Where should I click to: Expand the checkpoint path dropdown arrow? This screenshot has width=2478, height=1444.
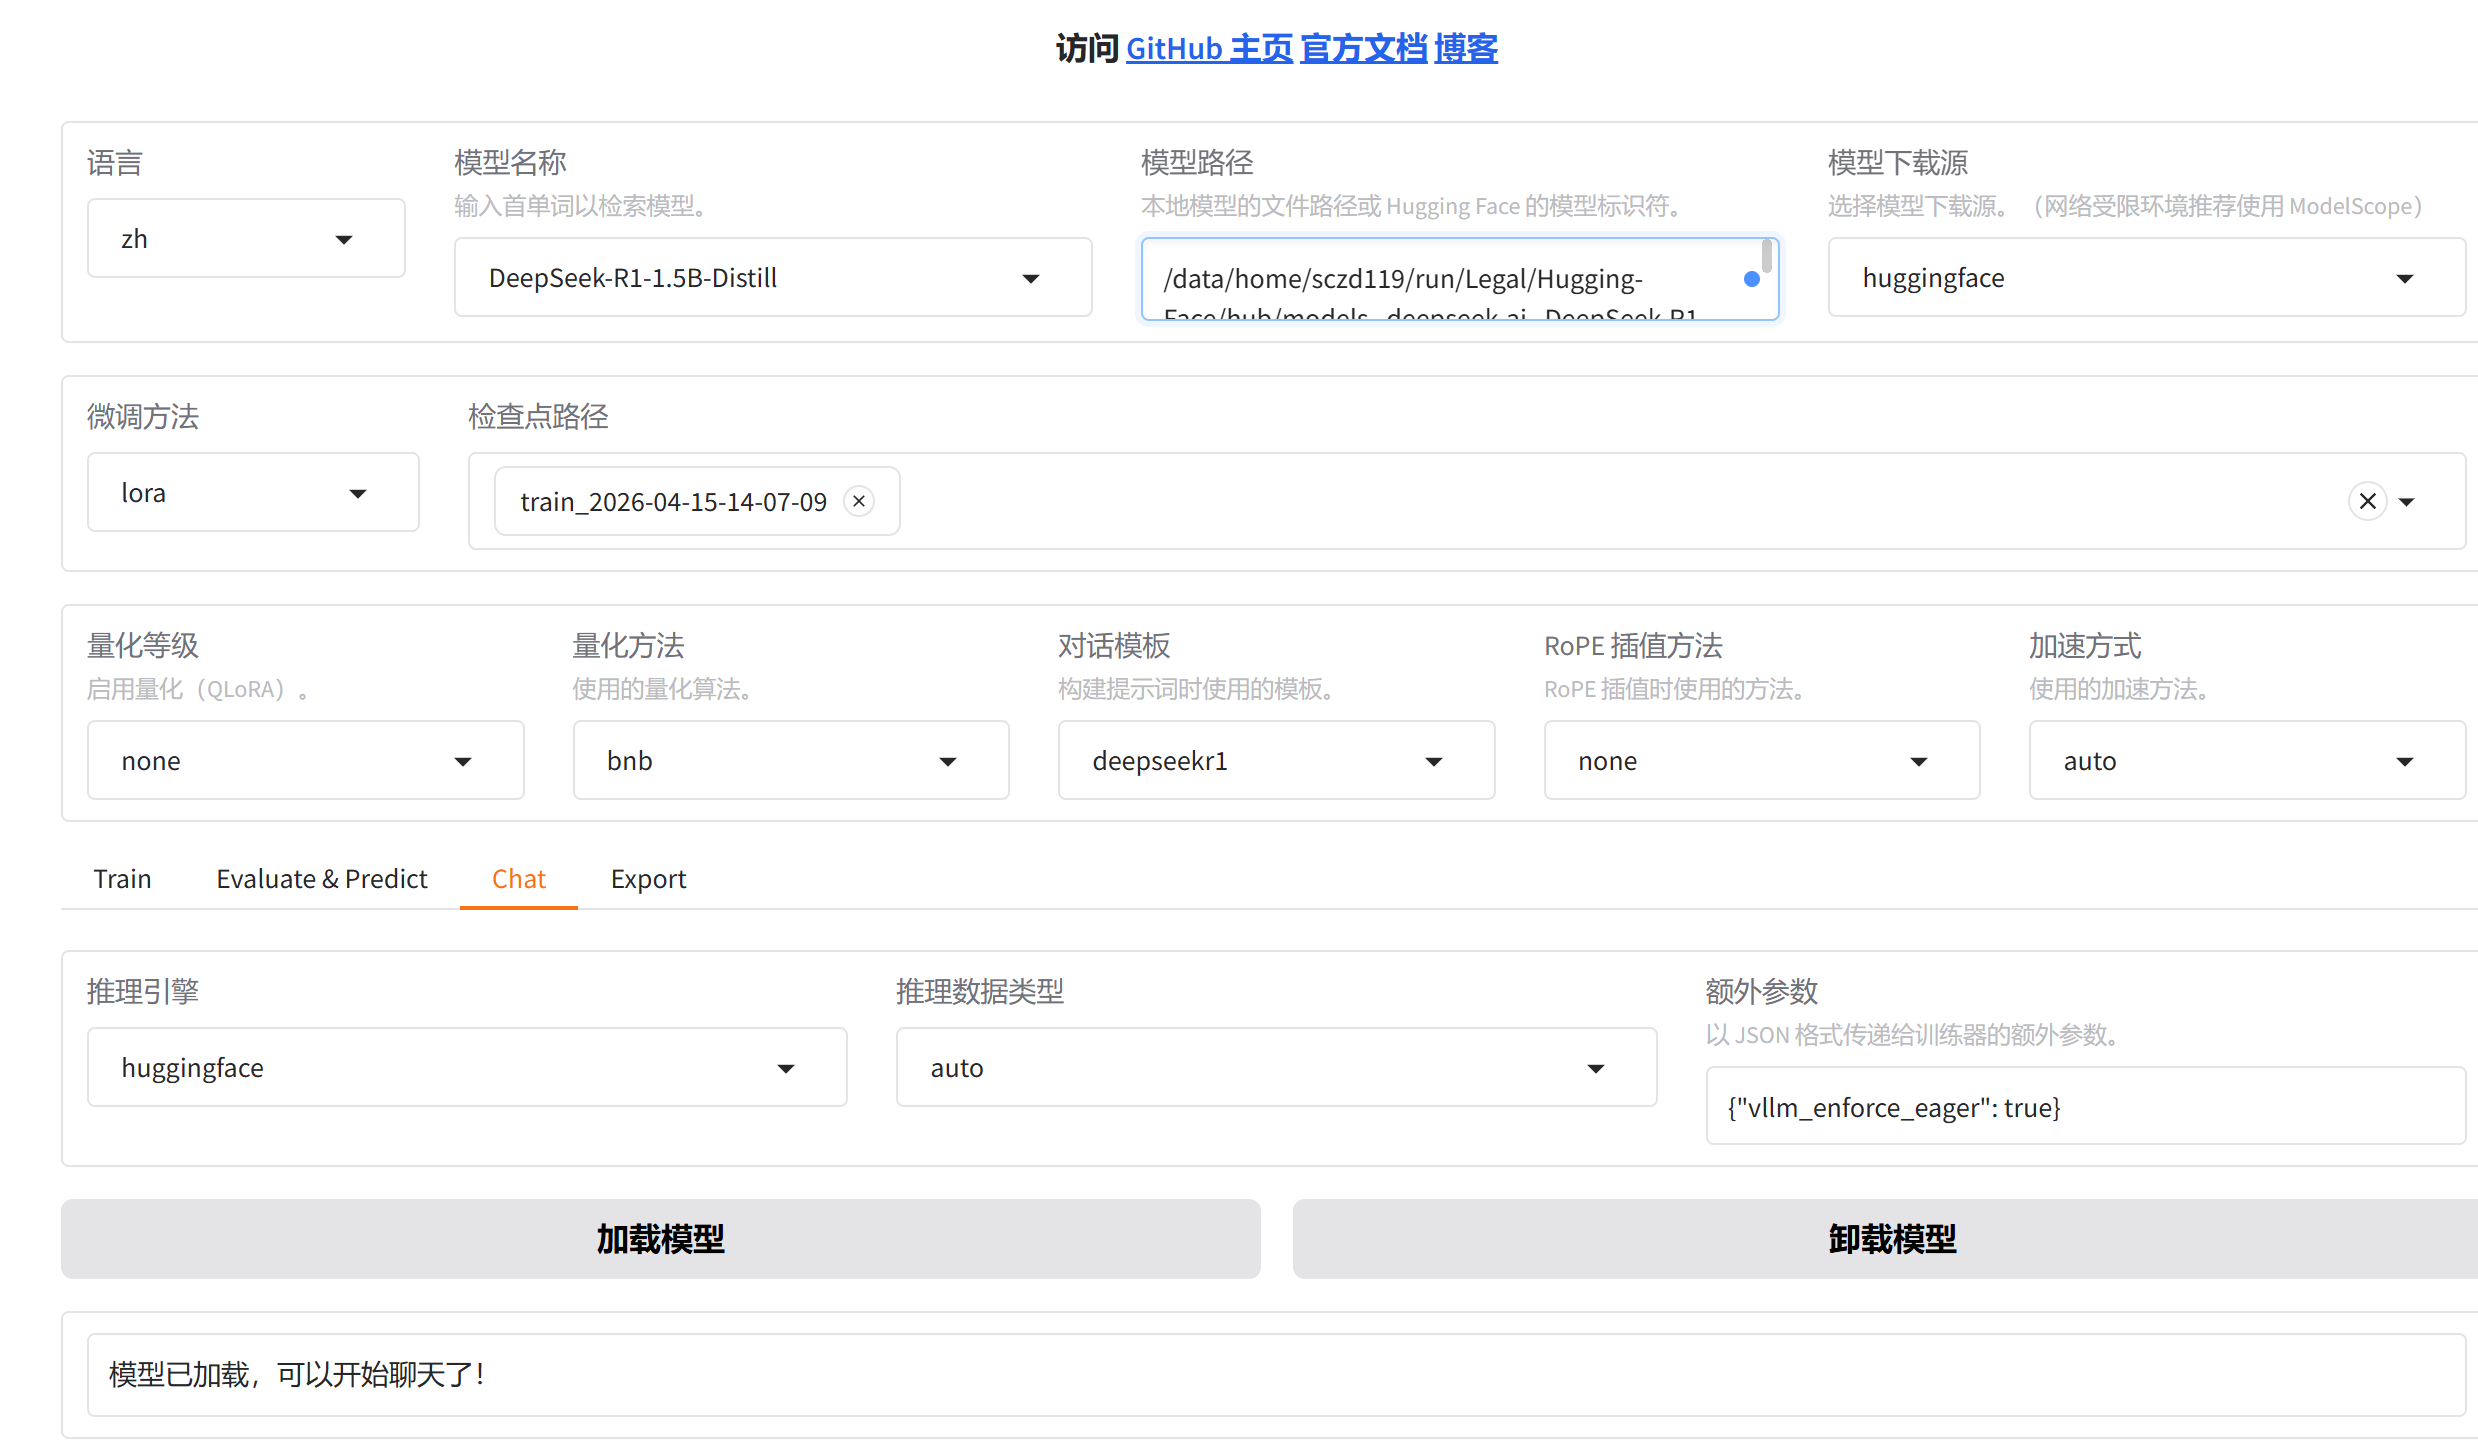(x=2408, y=501)
